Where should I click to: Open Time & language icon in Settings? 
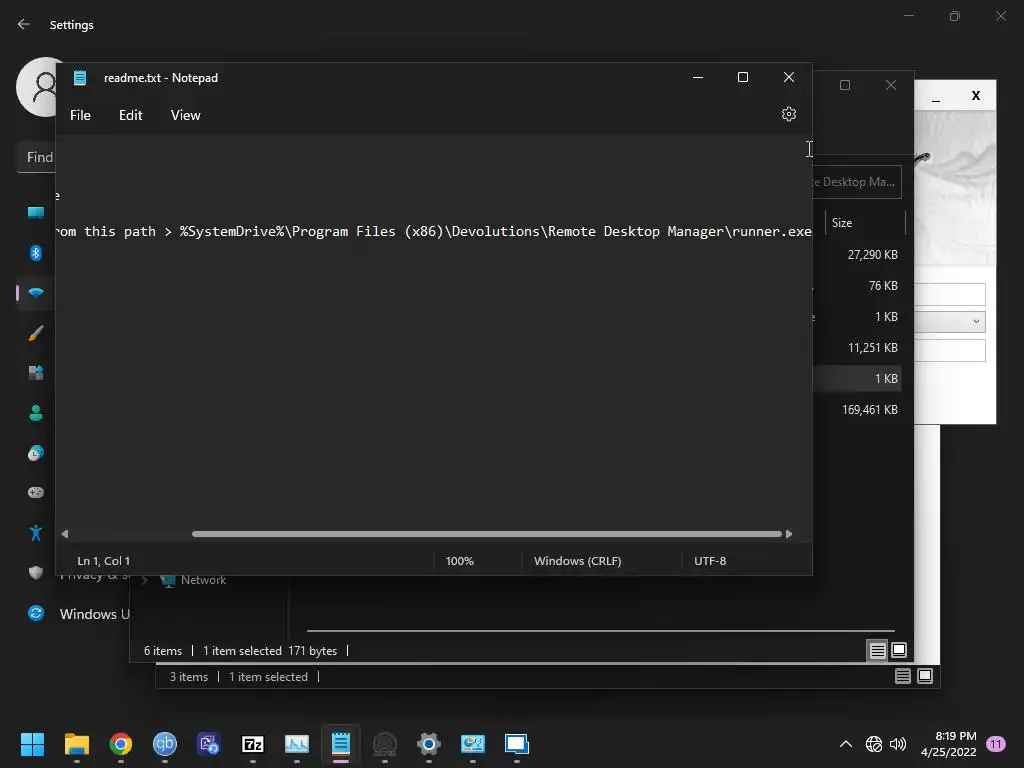pos(36,453)
